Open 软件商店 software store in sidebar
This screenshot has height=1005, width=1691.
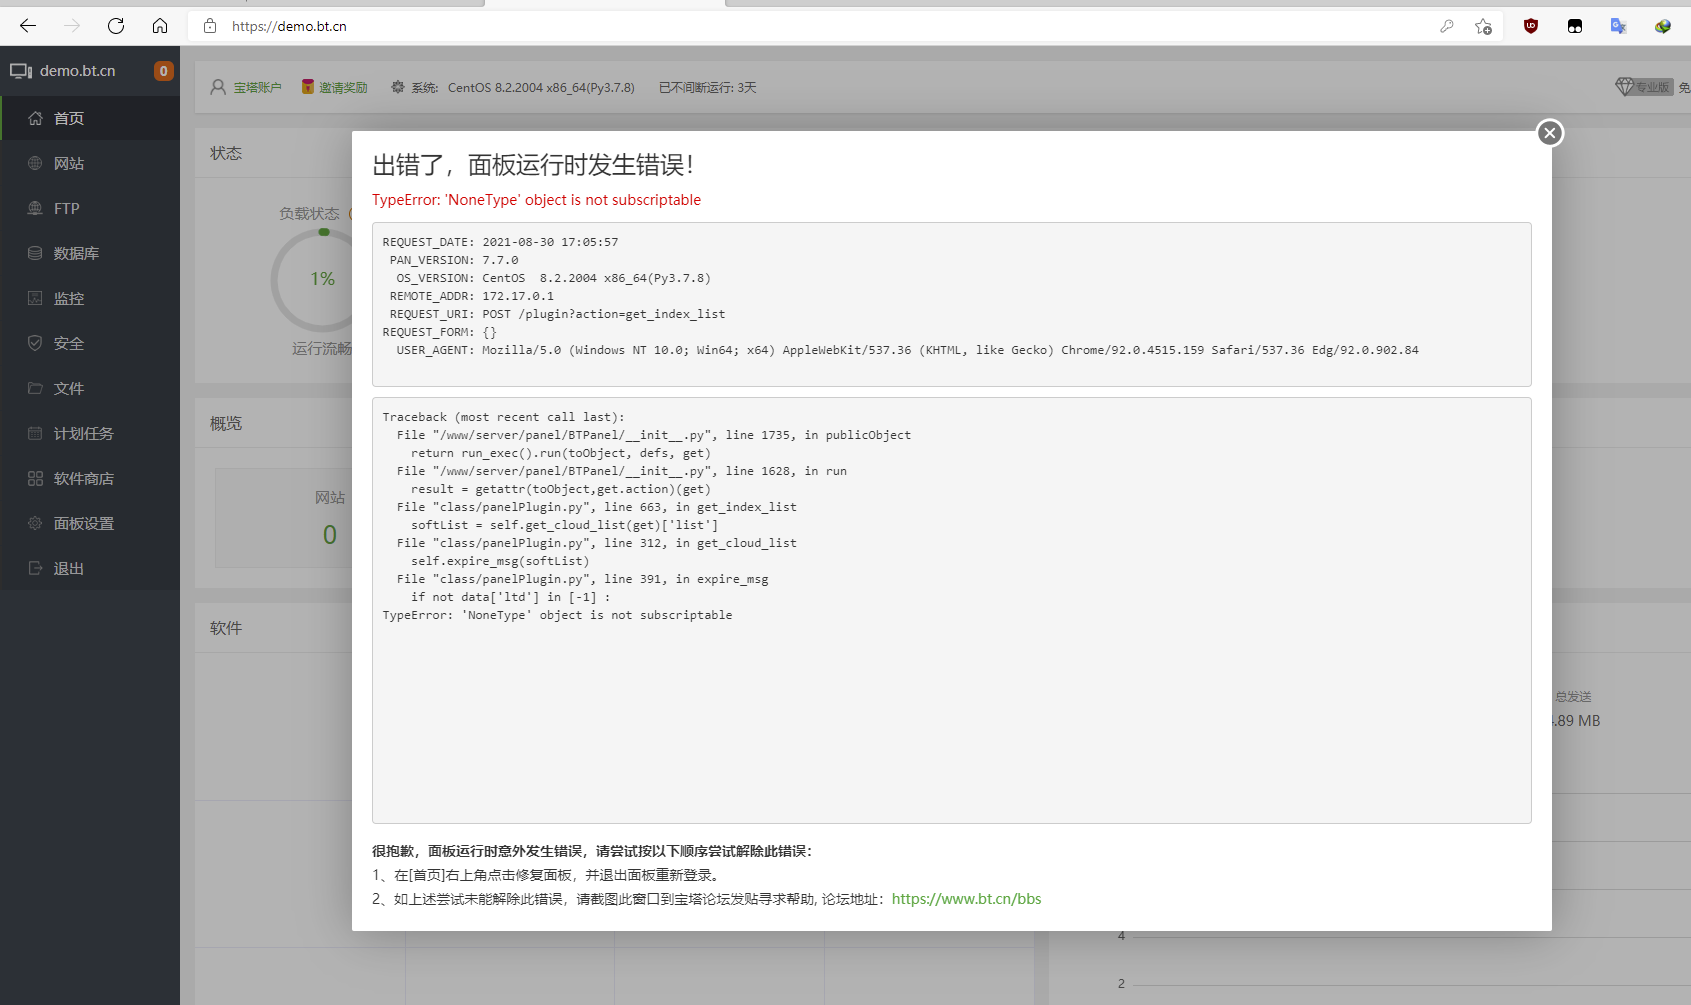coord(90,478)
